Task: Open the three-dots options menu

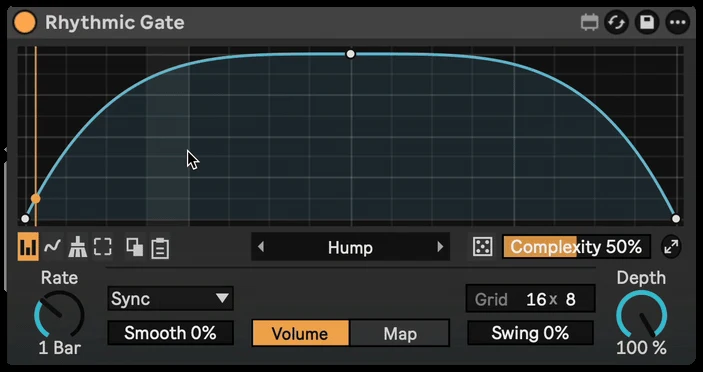Action: (x=677, y=22)
